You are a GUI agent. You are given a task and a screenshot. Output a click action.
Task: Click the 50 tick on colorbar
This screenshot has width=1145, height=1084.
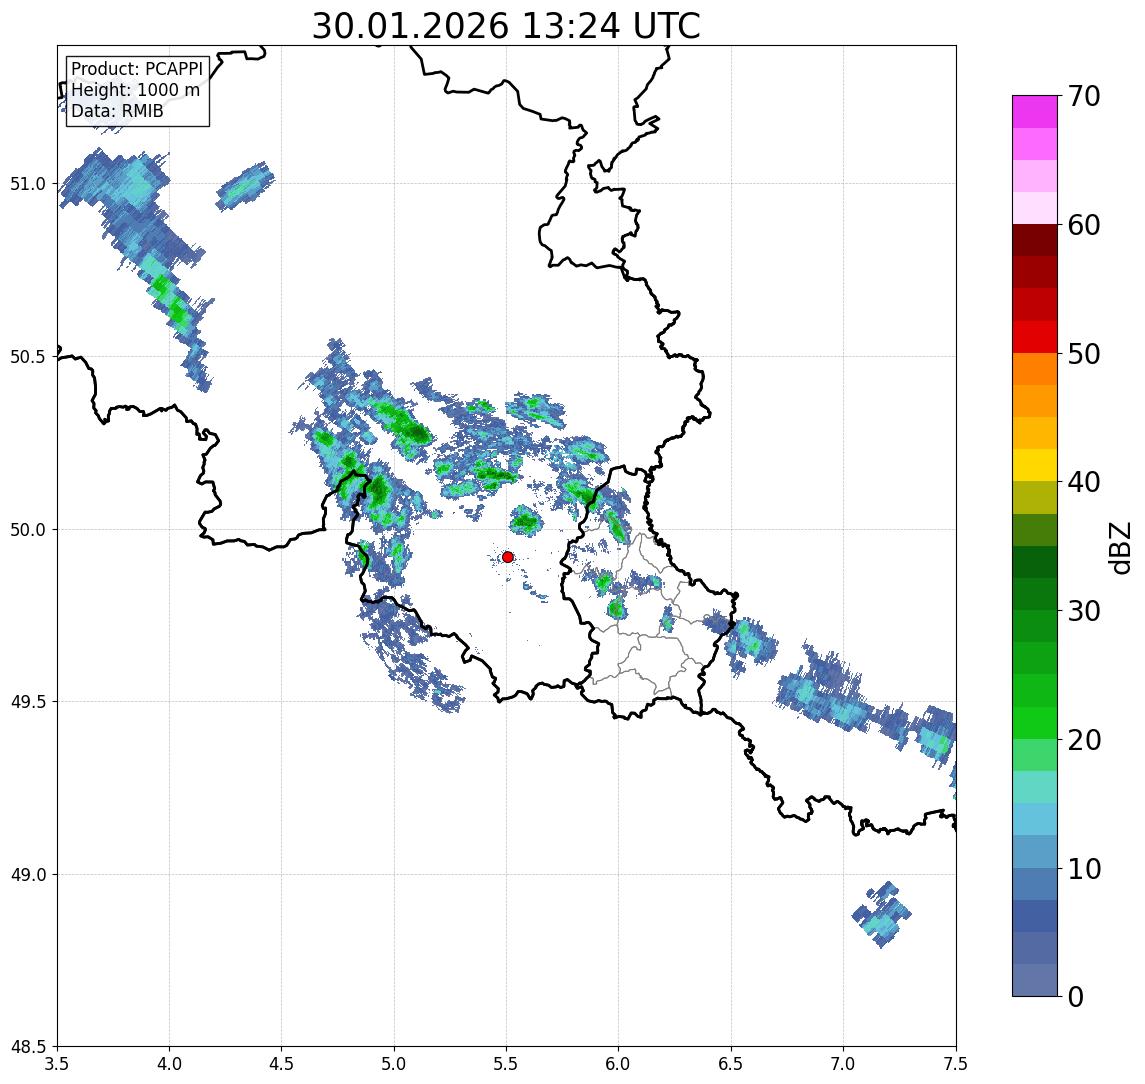pyautogui.click(x=1083, y=354)
